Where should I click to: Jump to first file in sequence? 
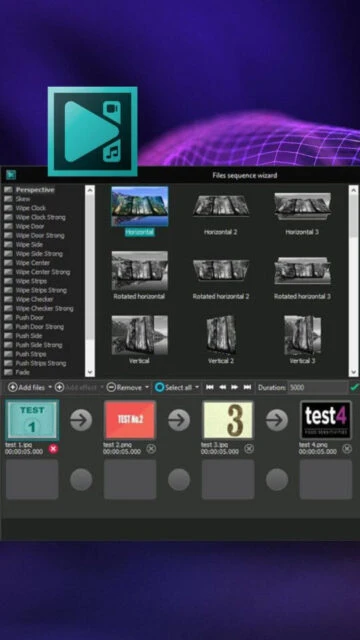(x=210, y=387)
